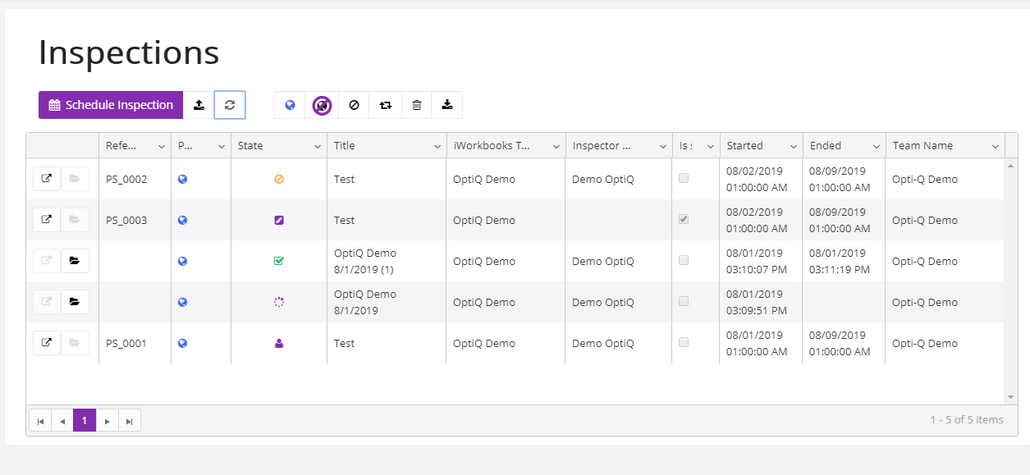Screen dimensions: 1030x475
Task: Click the blue globe toolbar filter icon
Action: [x=290, y=105]
